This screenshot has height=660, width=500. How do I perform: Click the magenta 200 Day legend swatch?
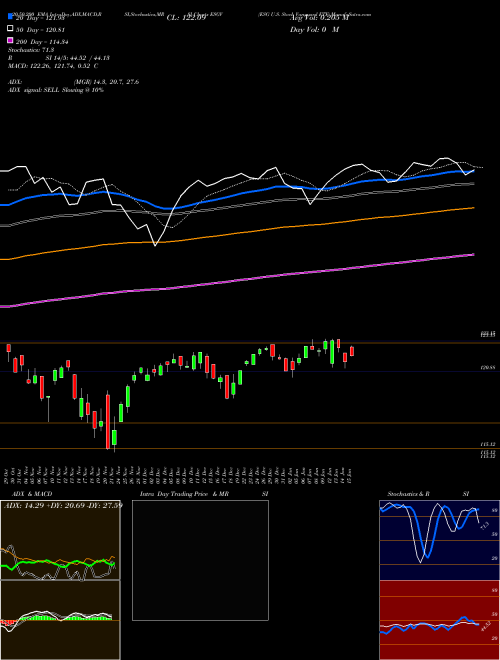(10, 40)
